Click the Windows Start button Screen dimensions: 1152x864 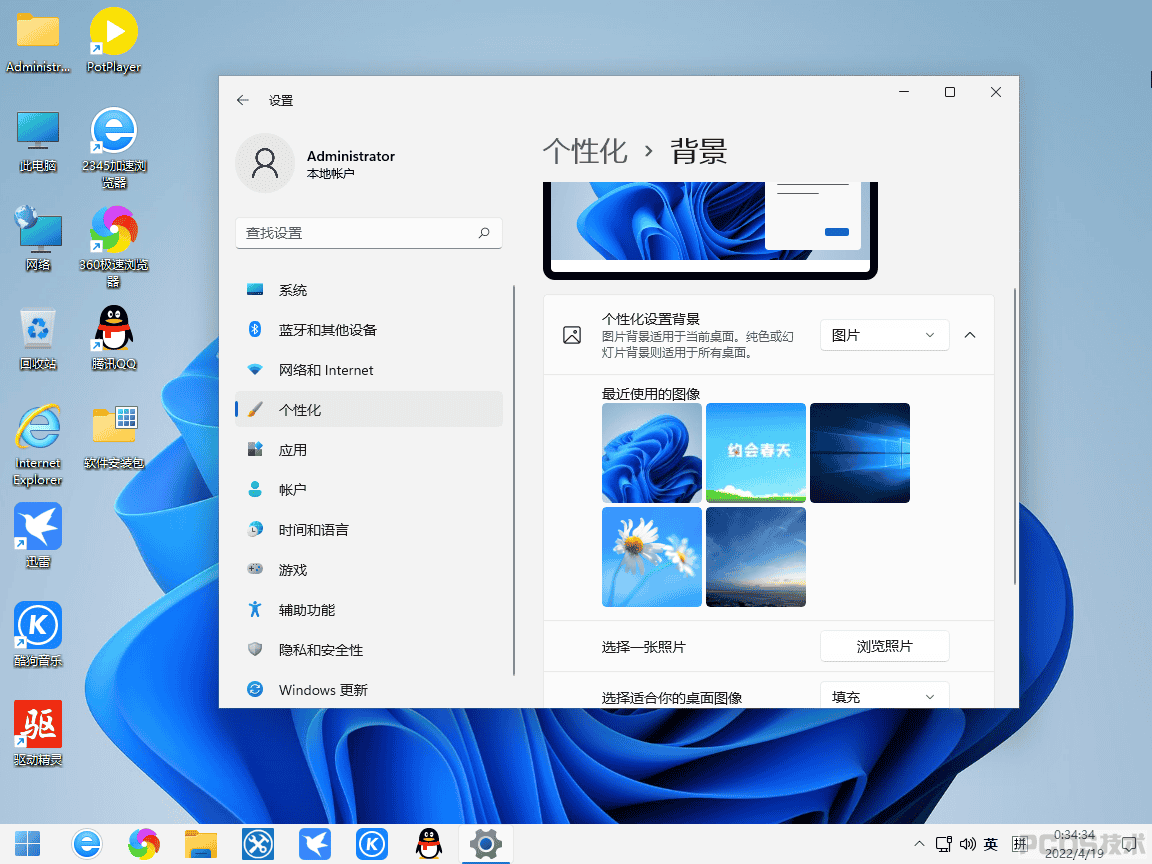pyautogui.click(x=28, y=843)
